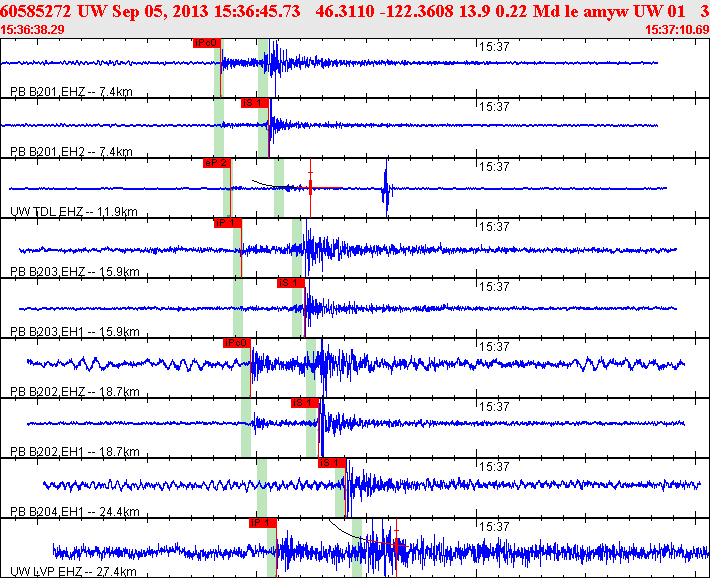Image resolution: width=710 pixels, height=578 pixels.
Task: Select the PB B201.EH2 -- 7.4km trace label
Action: (x=71, y=152)
